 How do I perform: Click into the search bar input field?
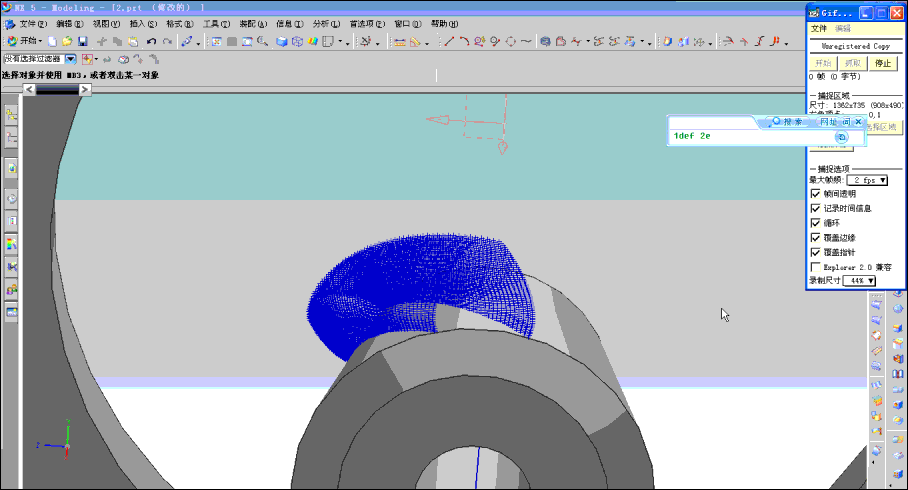tap(752, 136)
